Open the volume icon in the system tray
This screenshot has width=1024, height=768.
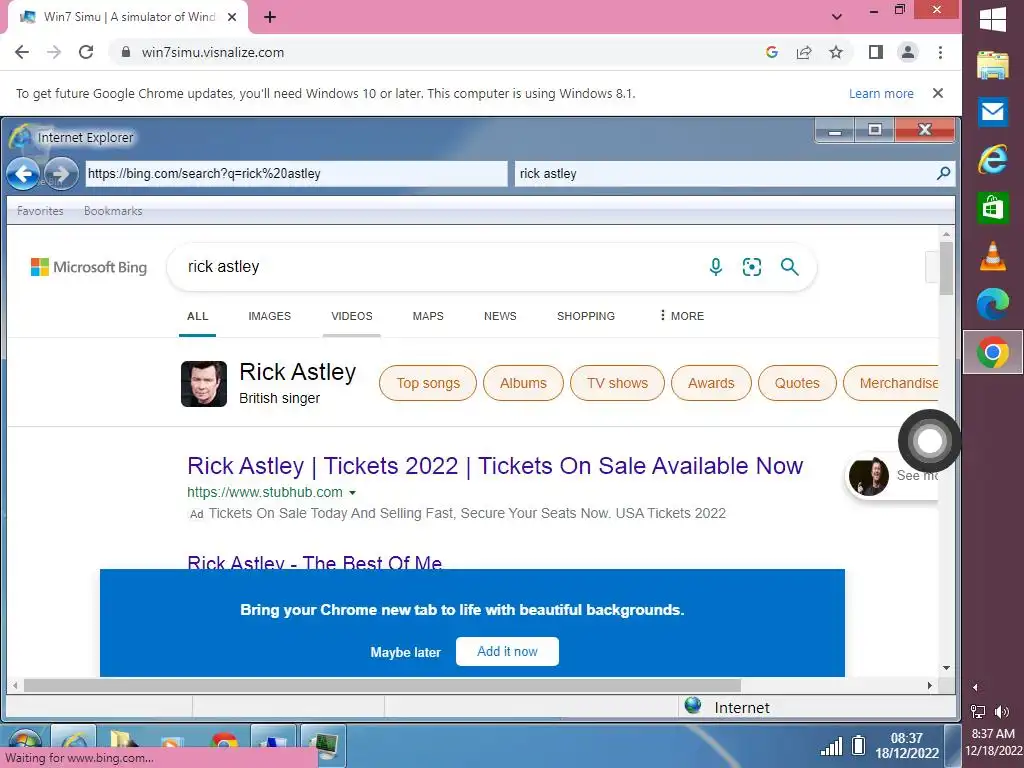pyautogui.click(x=1002, y=711)
